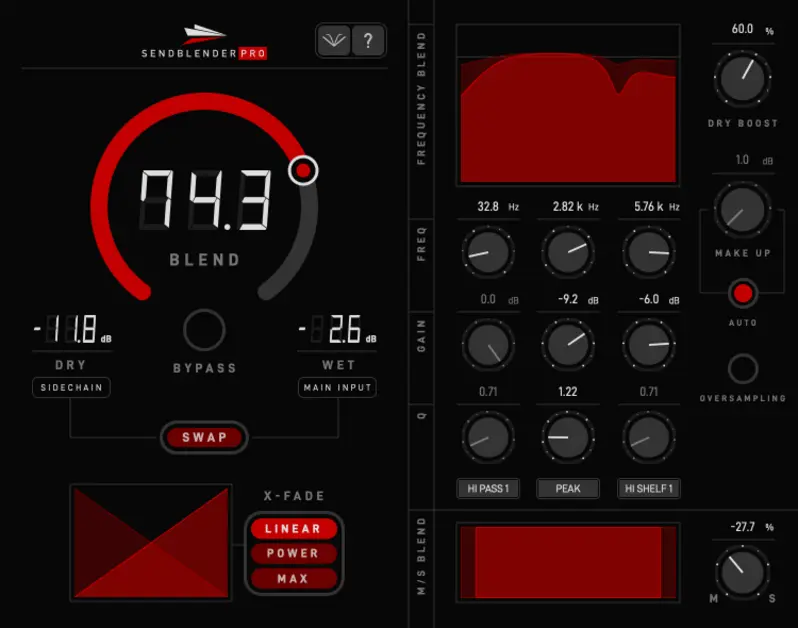The image size is (798, 628).
Task: Click the Peak band Q knob
Action: pos(568,437)
